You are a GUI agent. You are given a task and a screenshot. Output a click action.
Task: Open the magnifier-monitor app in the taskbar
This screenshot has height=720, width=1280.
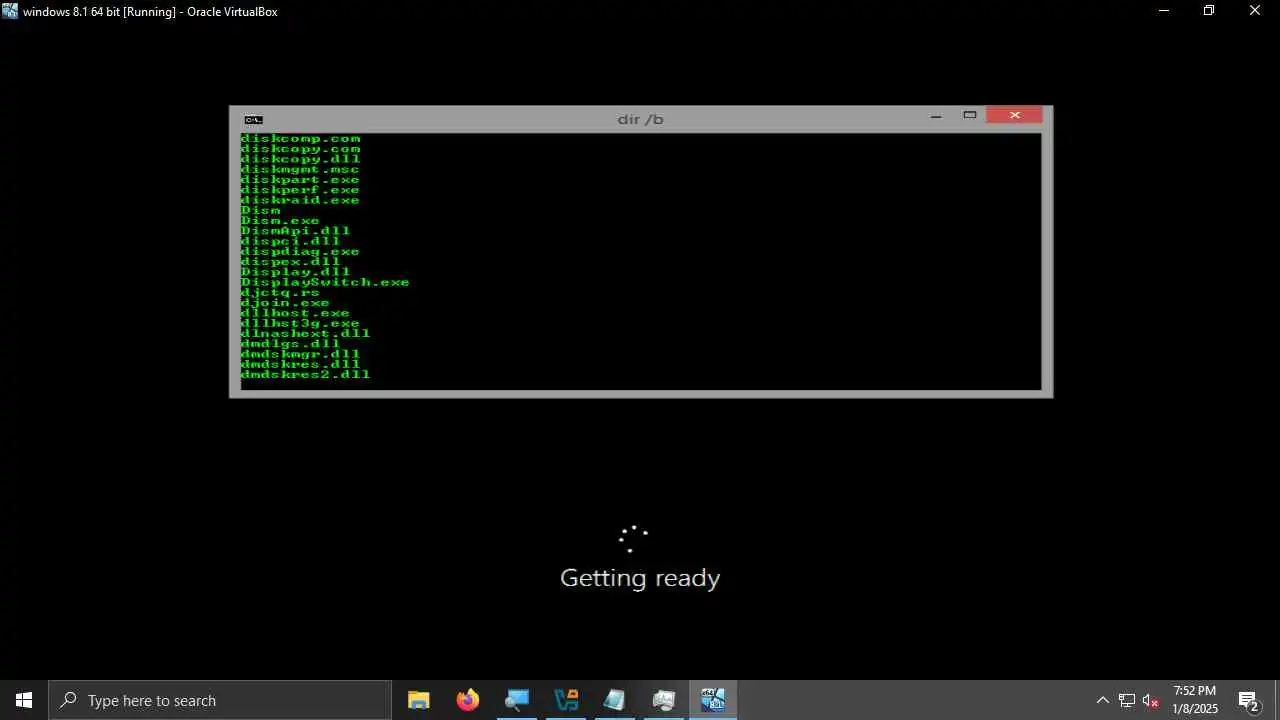[517, 700]
